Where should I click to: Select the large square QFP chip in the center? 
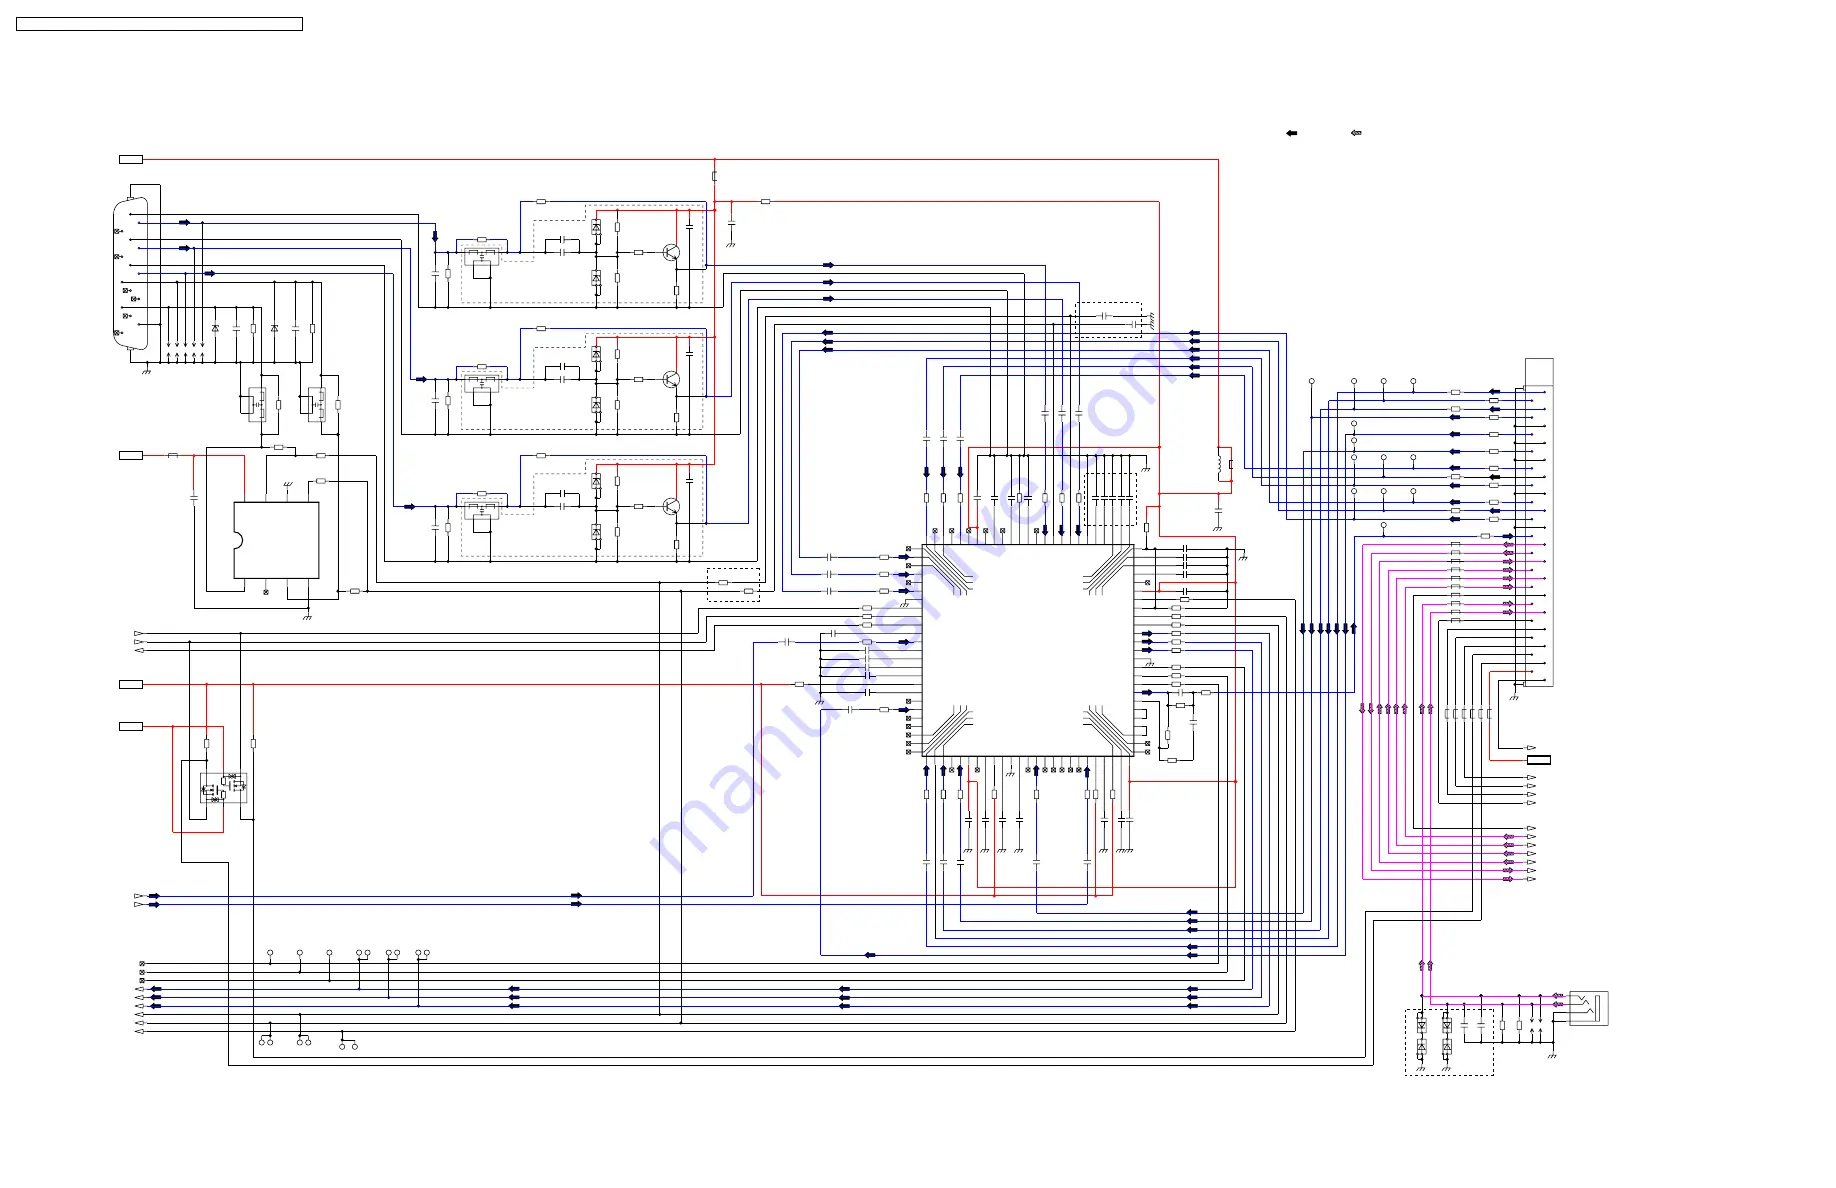click(x=1027, y=650)
